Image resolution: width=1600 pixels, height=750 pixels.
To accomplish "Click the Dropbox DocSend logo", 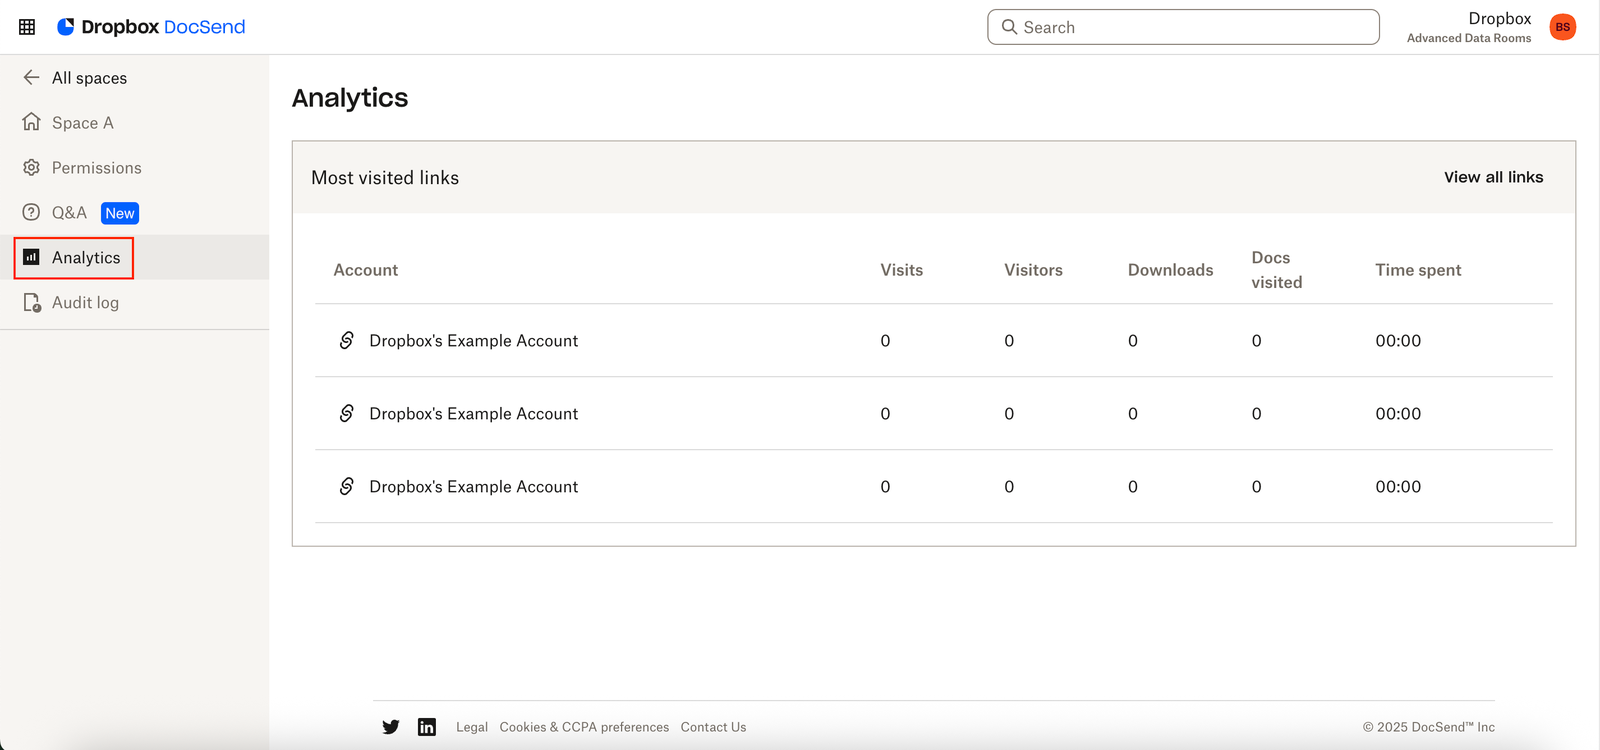I will (151, 27).
